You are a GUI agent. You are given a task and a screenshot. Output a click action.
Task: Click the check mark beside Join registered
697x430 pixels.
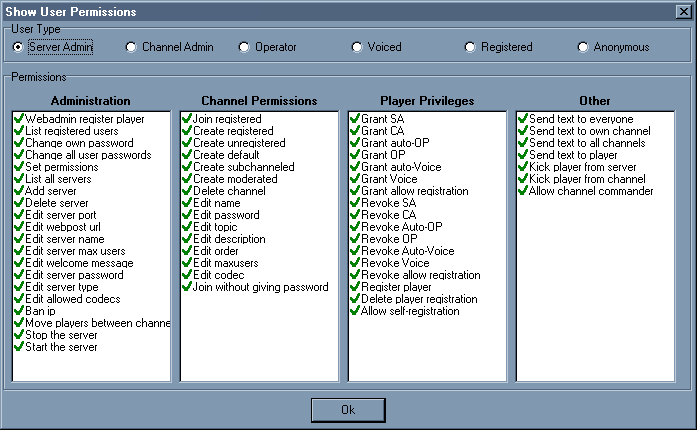(x=187, y=119)
